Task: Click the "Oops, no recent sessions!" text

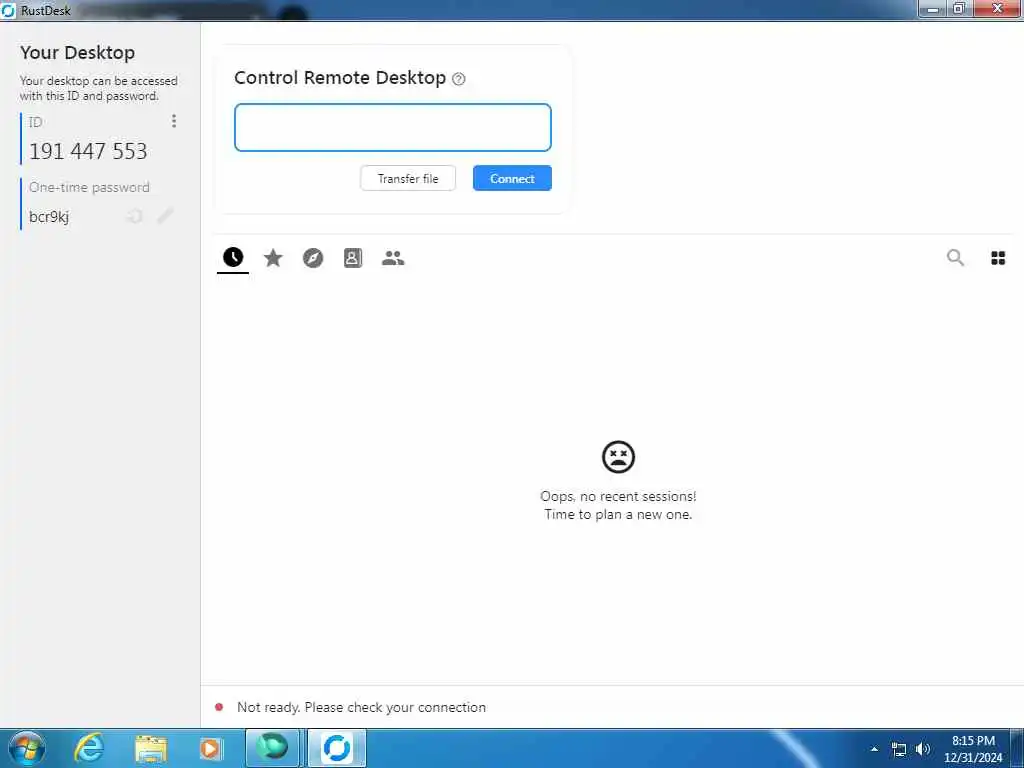Action: [618, 496]
